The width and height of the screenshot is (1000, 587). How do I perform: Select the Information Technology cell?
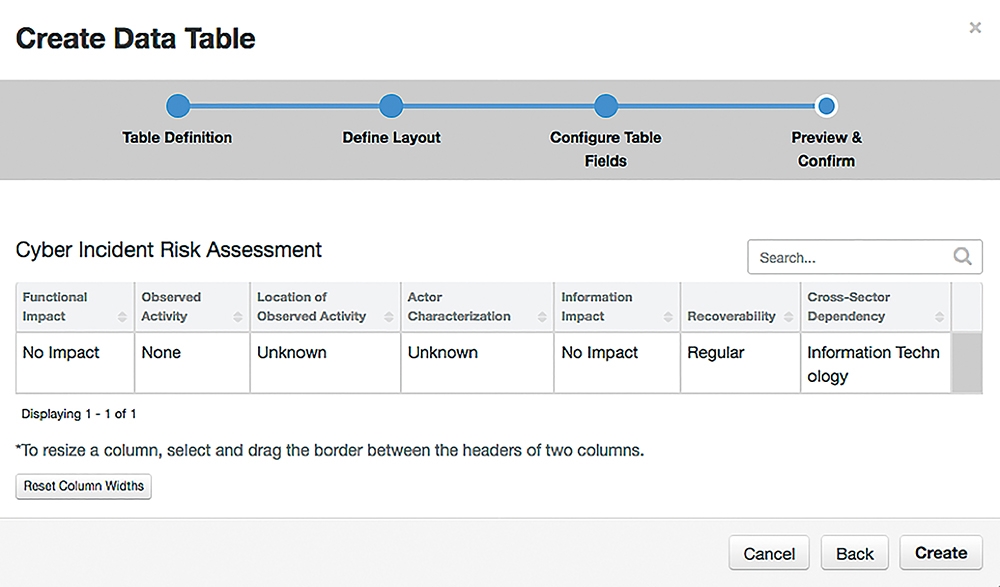[876, 363]
